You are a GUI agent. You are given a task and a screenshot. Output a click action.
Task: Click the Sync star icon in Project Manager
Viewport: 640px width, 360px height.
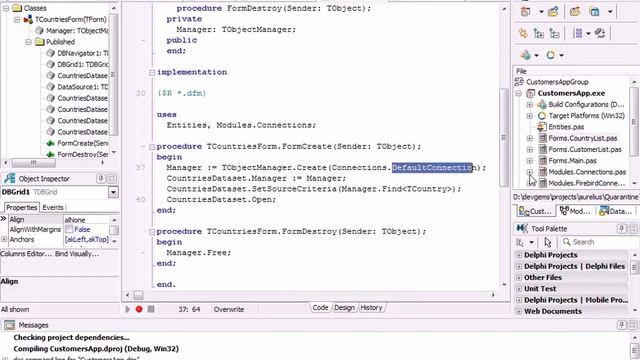523,33
